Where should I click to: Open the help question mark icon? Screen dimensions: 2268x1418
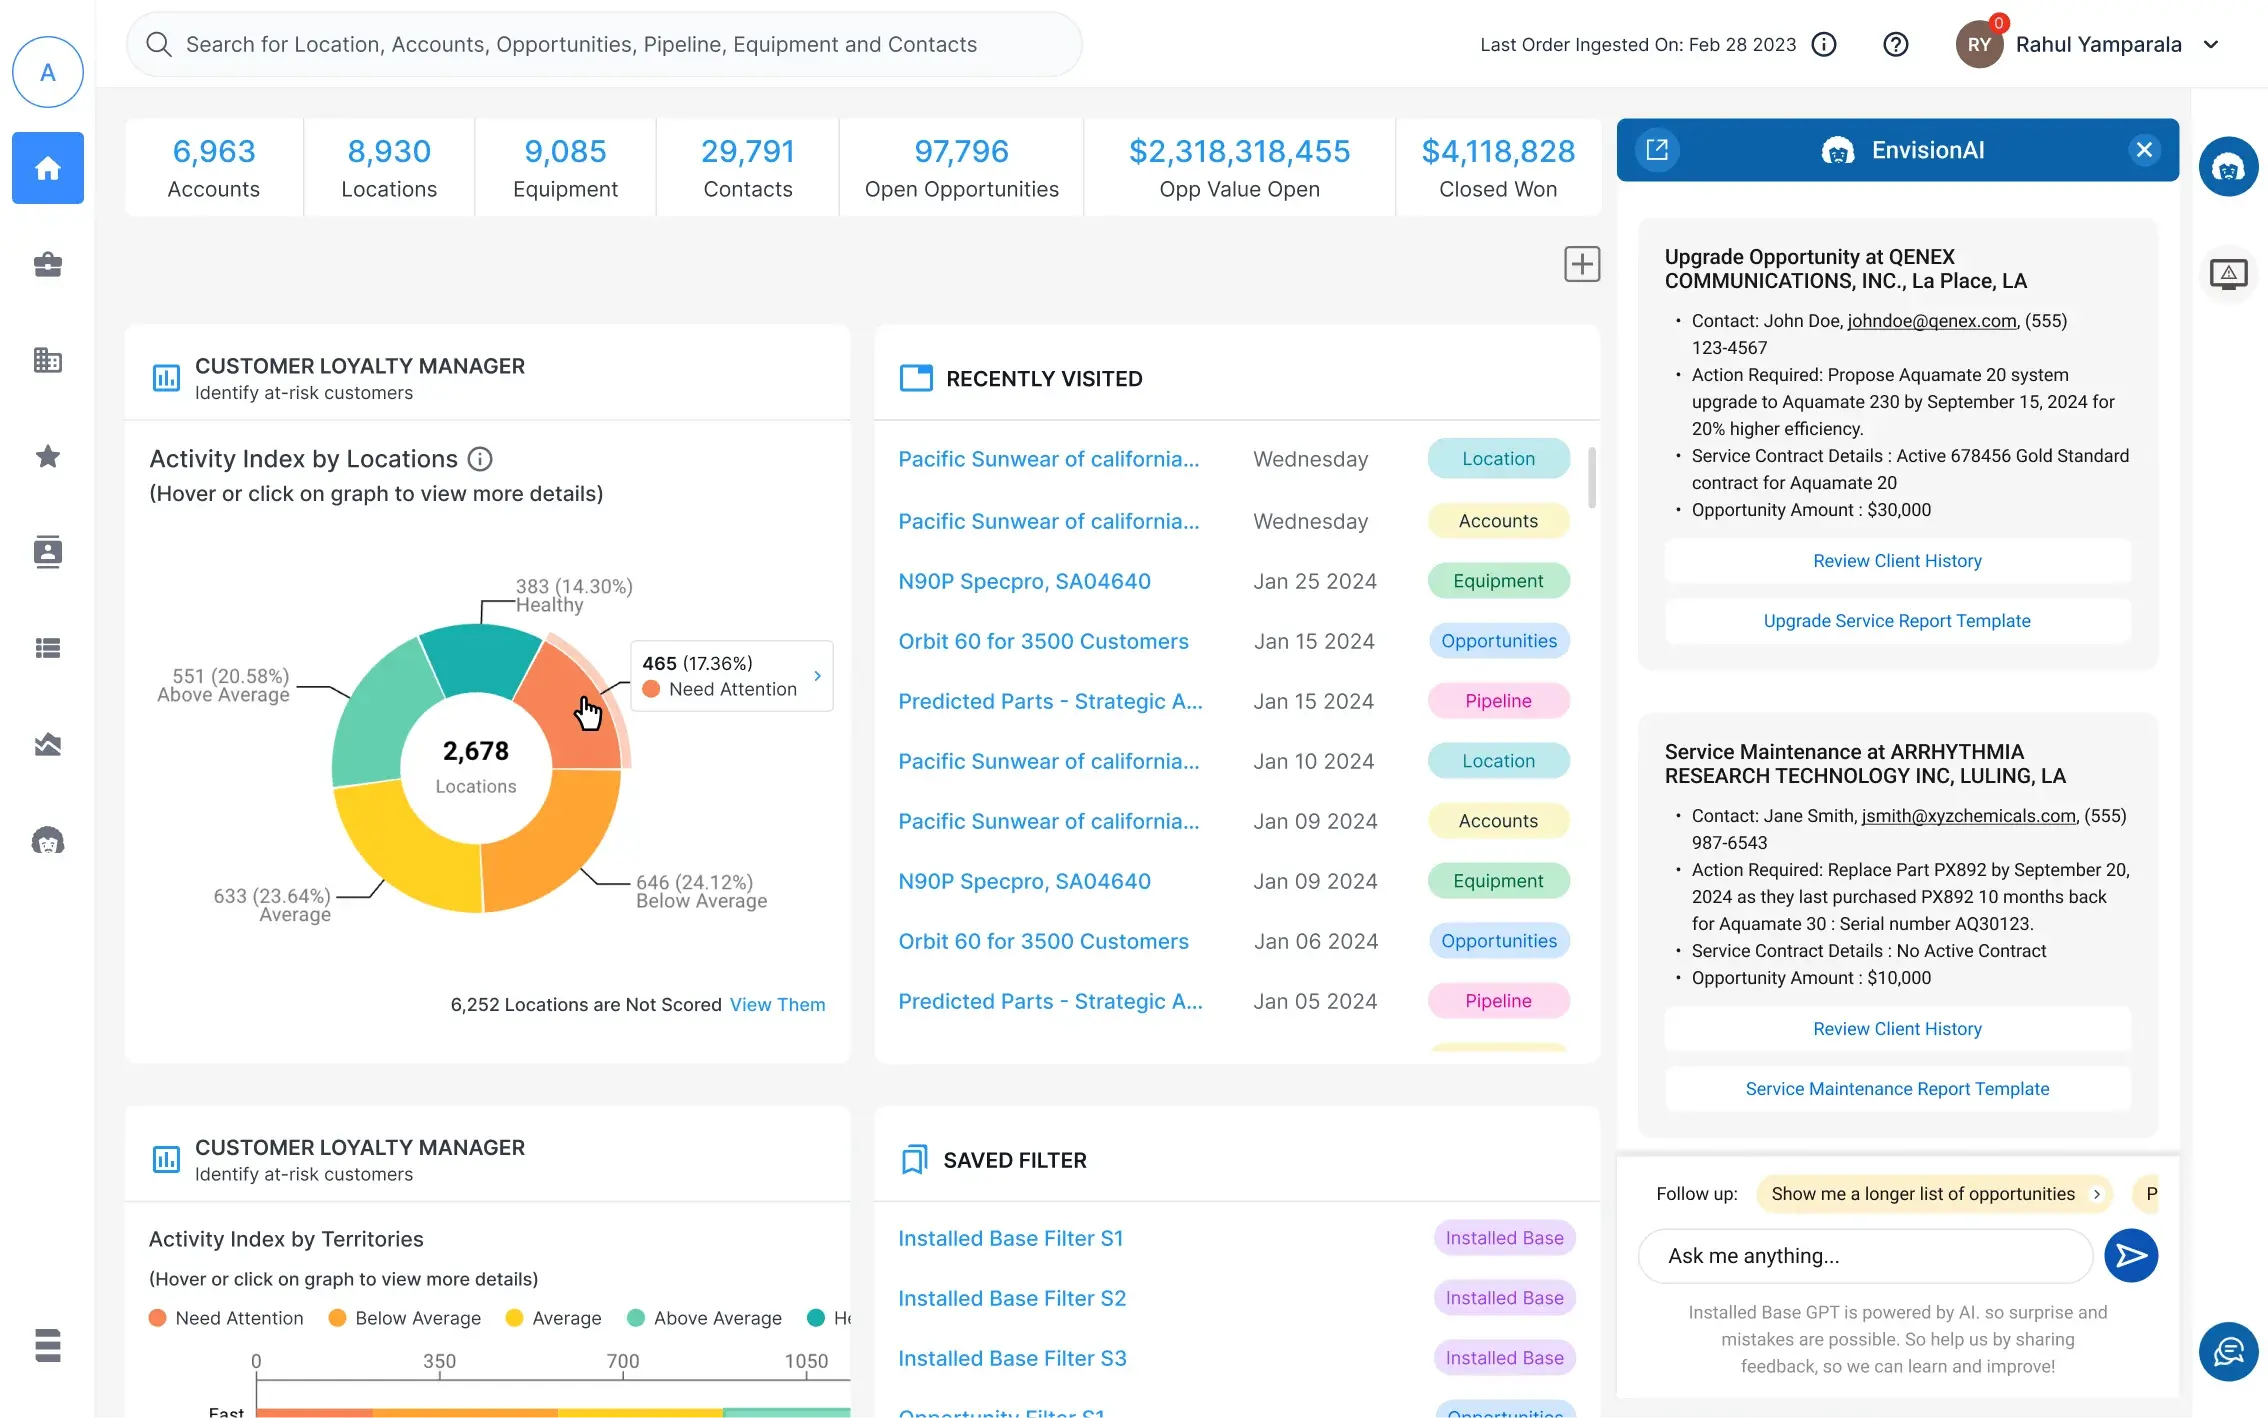pos(1895,44)
